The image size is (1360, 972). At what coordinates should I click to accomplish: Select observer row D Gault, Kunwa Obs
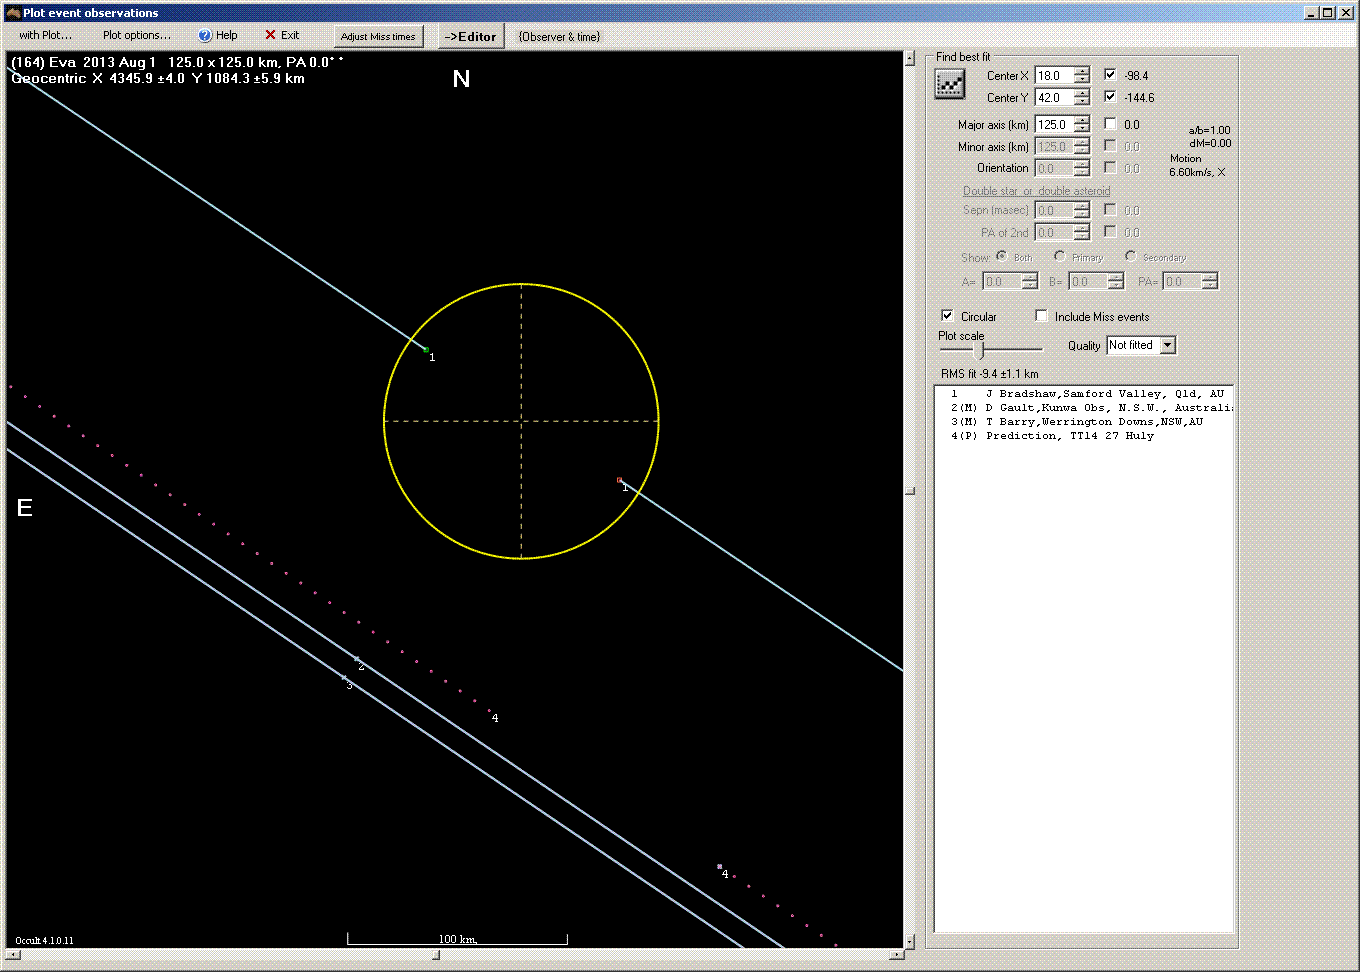click(1084, 408)
